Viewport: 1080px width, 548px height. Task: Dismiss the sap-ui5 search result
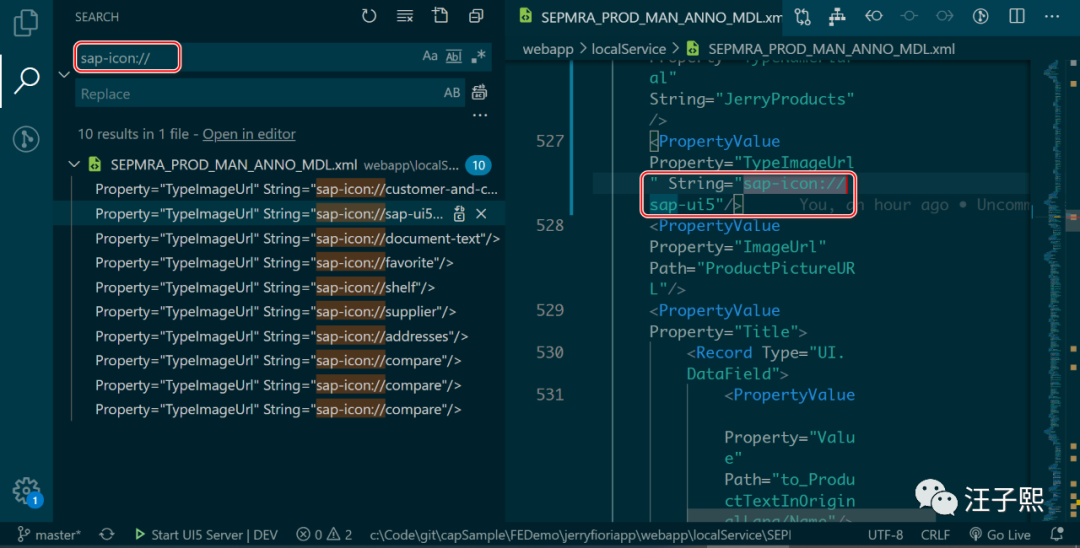coord(481,213)
